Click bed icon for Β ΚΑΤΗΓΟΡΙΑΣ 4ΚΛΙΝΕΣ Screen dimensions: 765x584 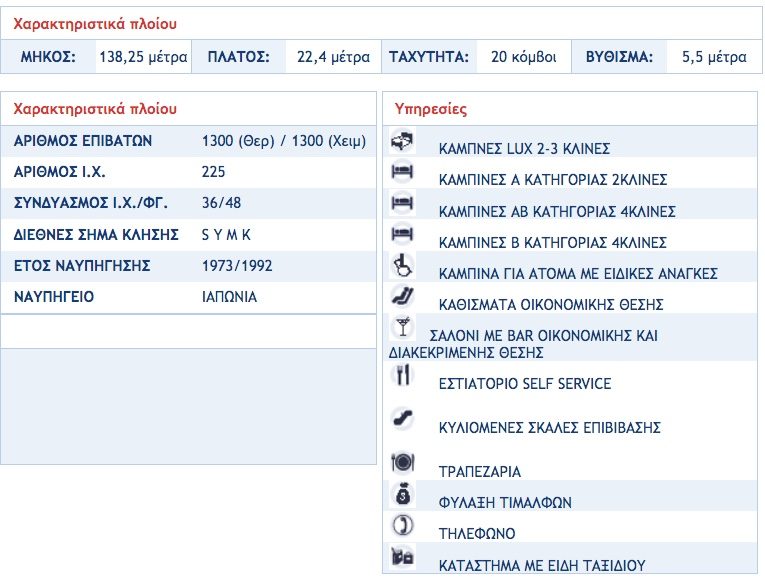tap(403, 235)
